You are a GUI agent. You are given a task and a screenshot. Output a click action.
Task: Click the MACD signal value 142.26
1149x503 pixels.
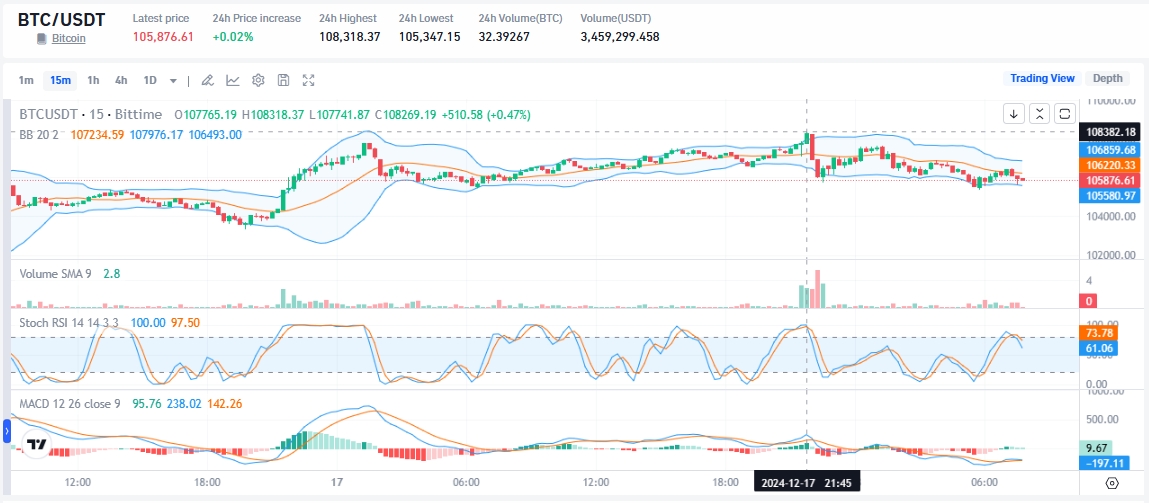226,403
